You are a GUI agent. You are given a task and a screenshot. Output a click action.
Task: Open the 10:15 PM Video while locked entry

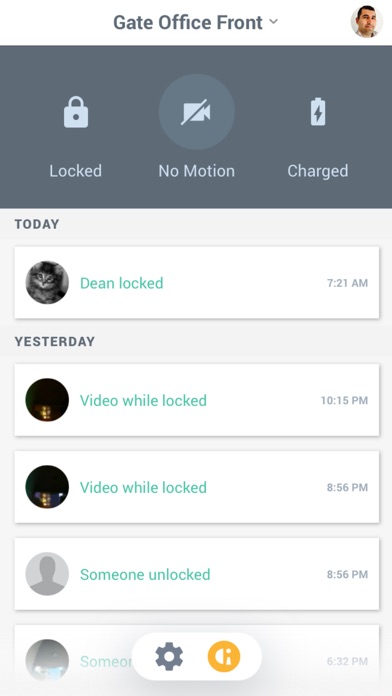click(197, 400)
